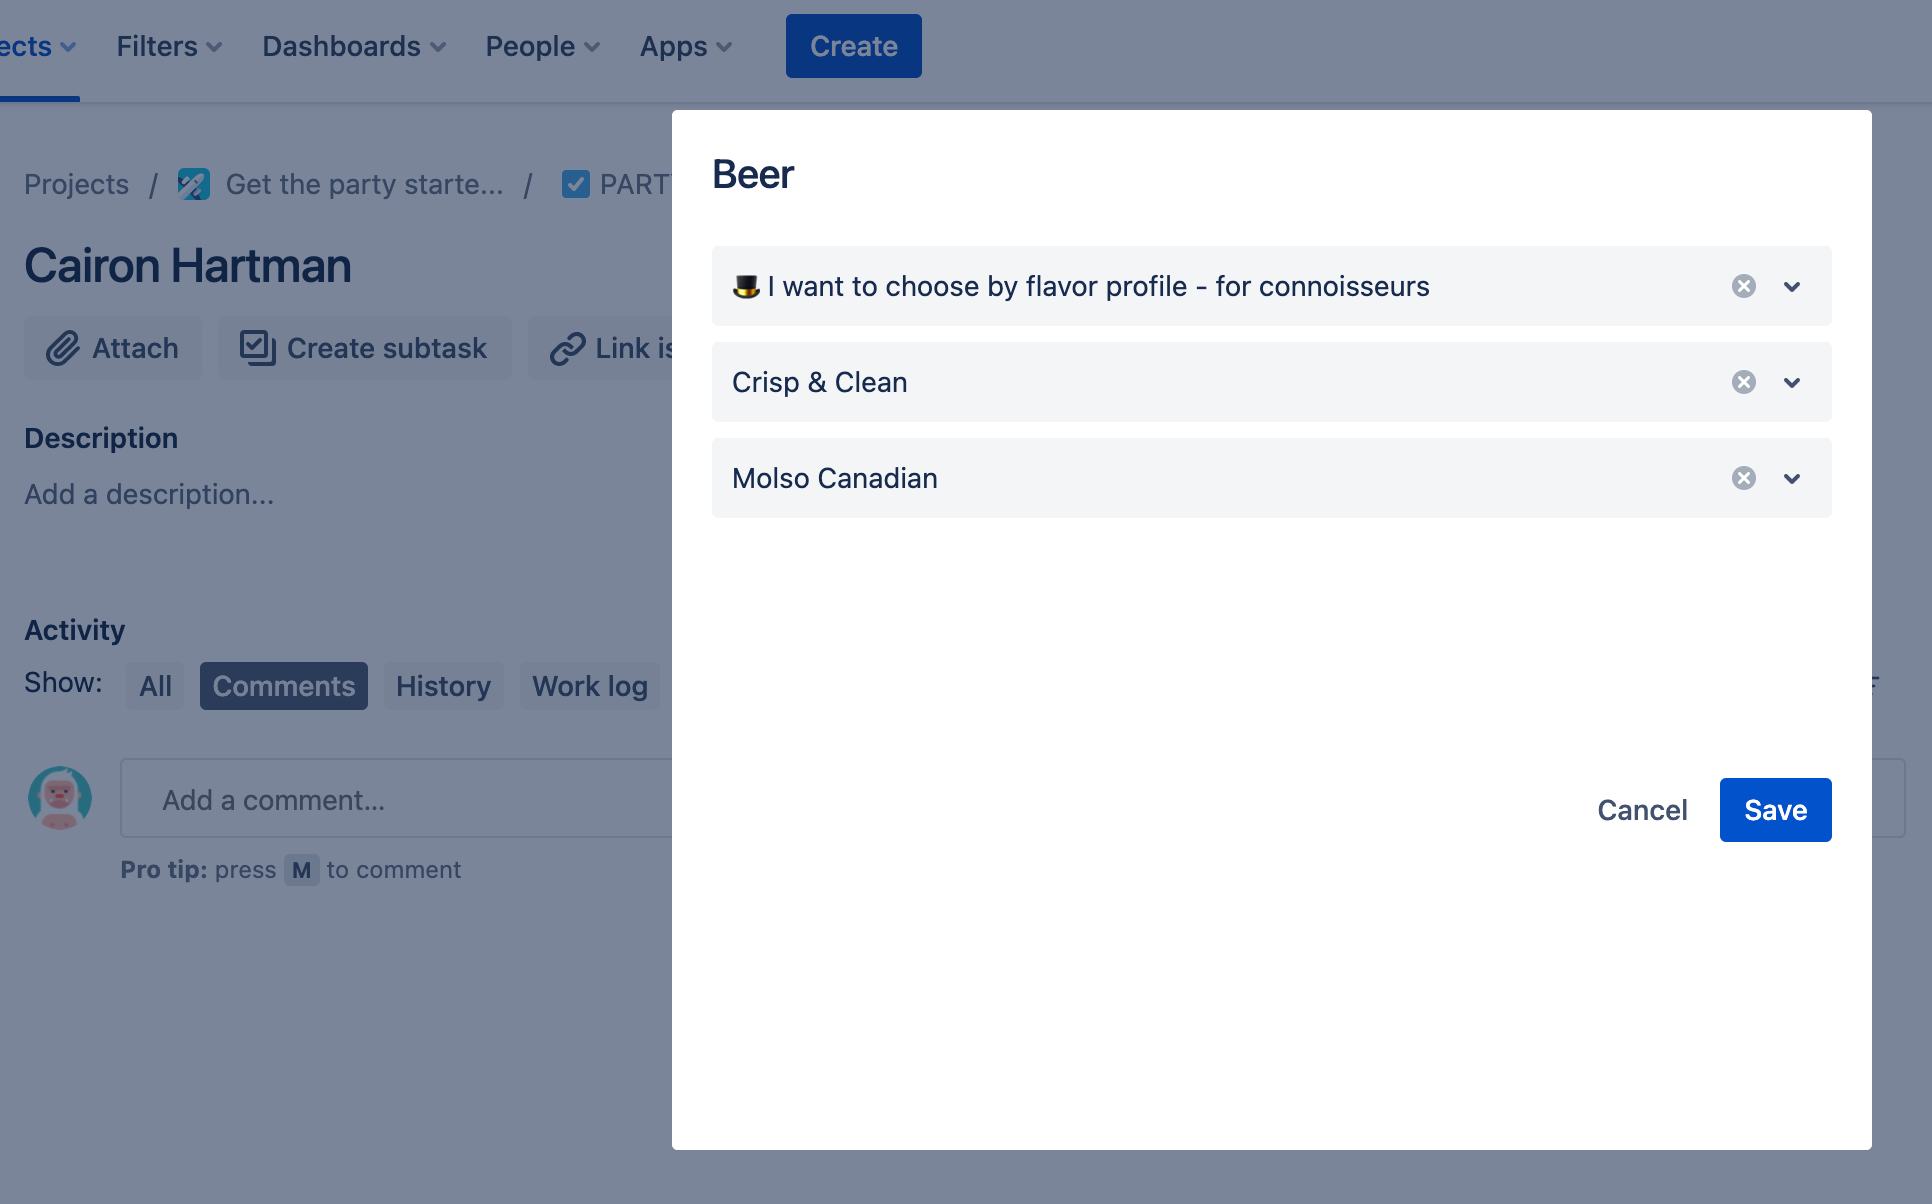Open the Apps menu

tap(686, 46)
